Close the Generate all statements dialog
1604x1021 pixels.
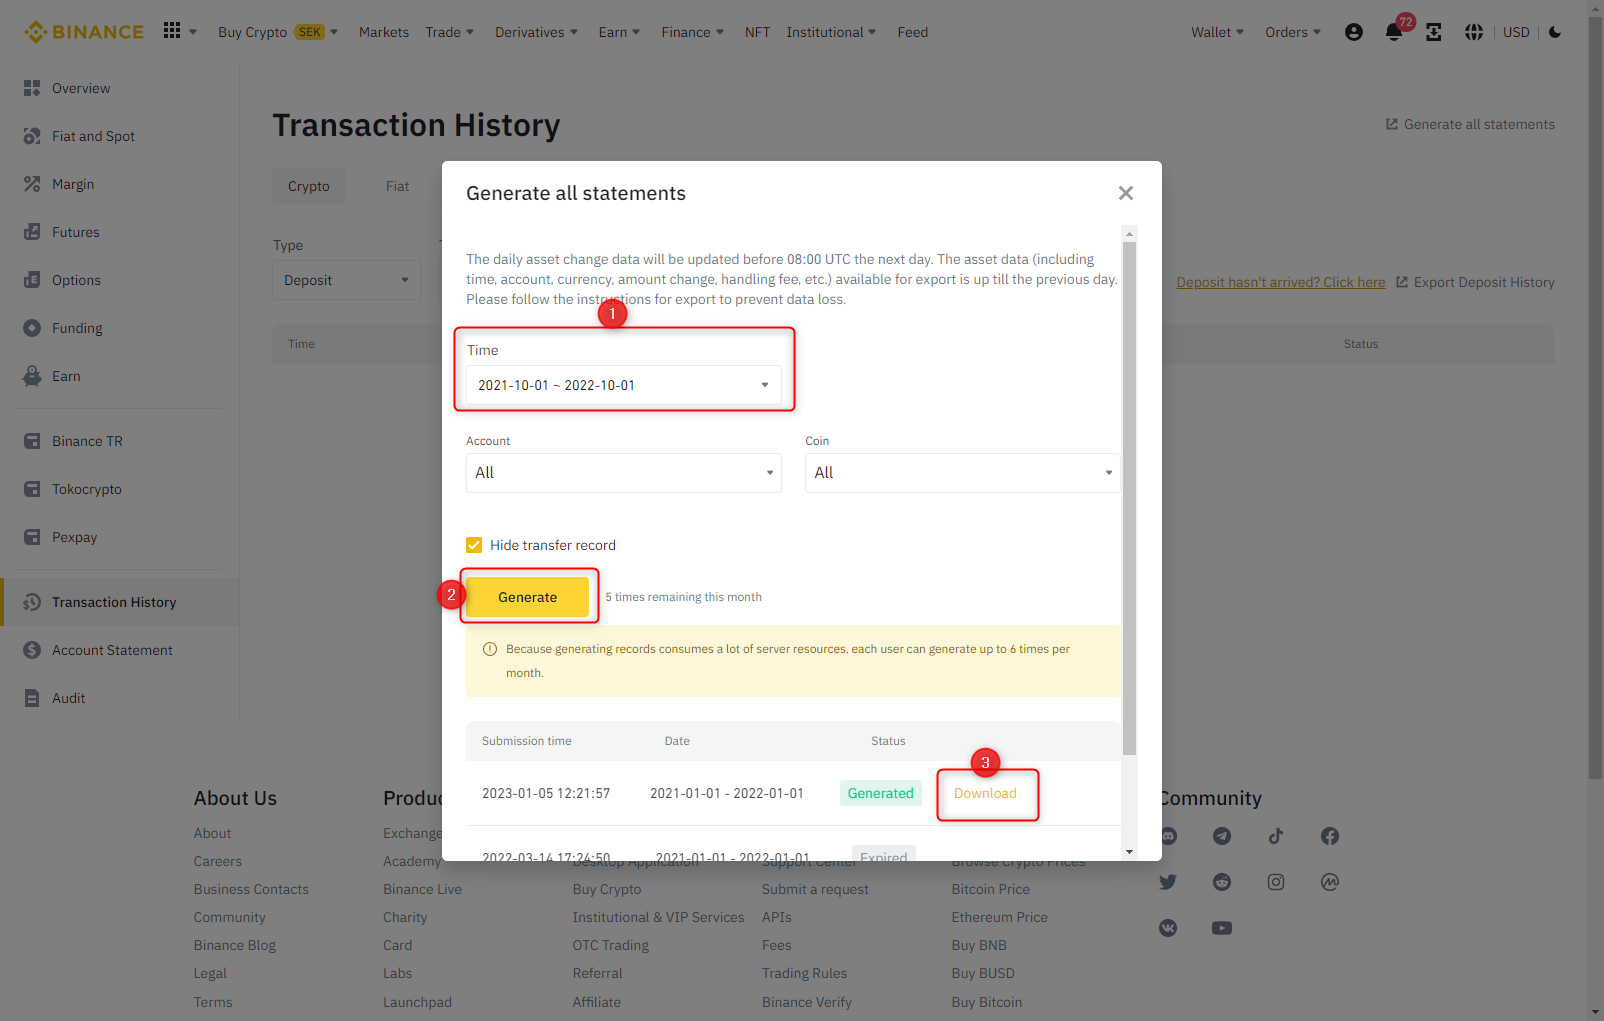pyautogui.click(x=1126, y=193)
